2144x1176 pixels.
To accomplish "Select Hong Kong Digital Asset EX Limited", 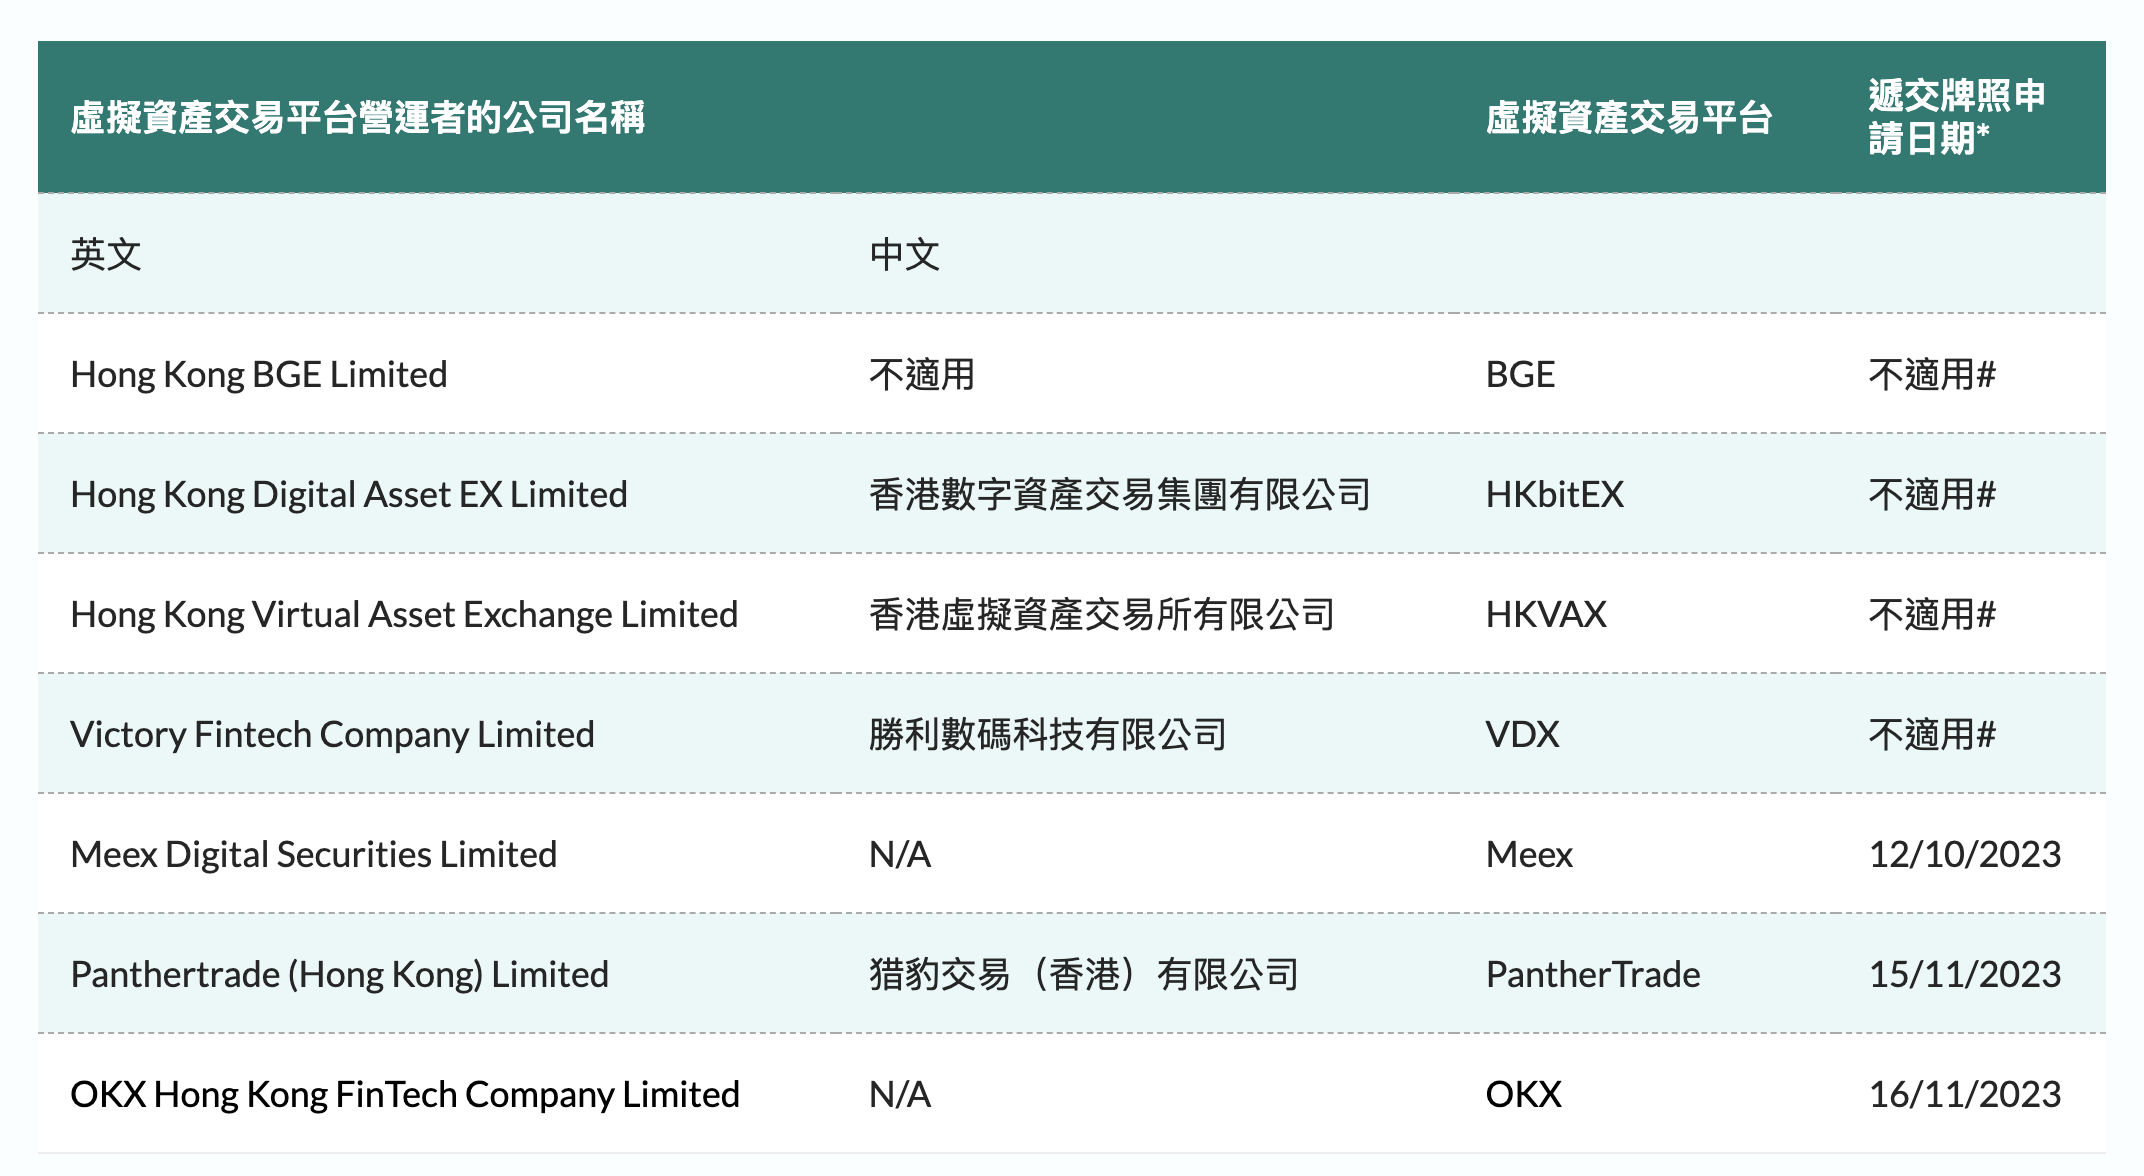I will click(x=349, y=495).
